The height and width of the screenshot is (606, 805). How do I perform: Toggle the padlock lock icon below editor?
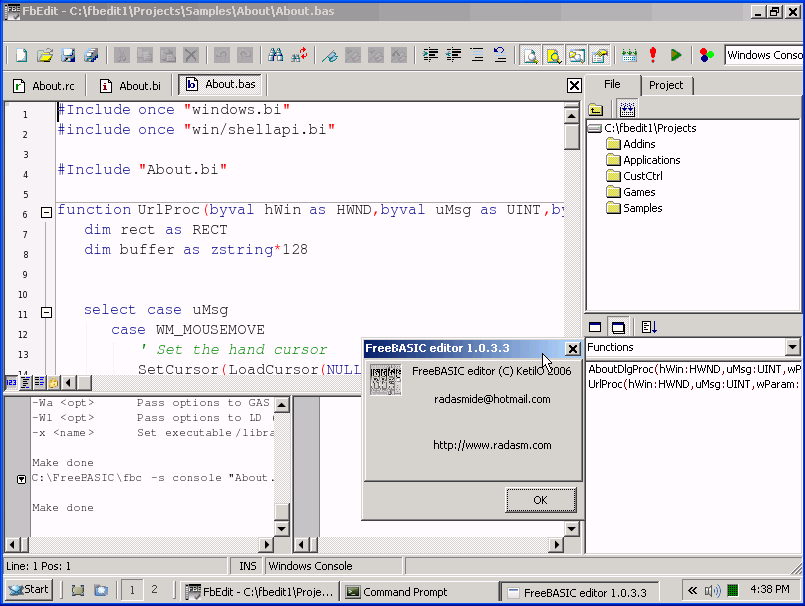(54, 382)
